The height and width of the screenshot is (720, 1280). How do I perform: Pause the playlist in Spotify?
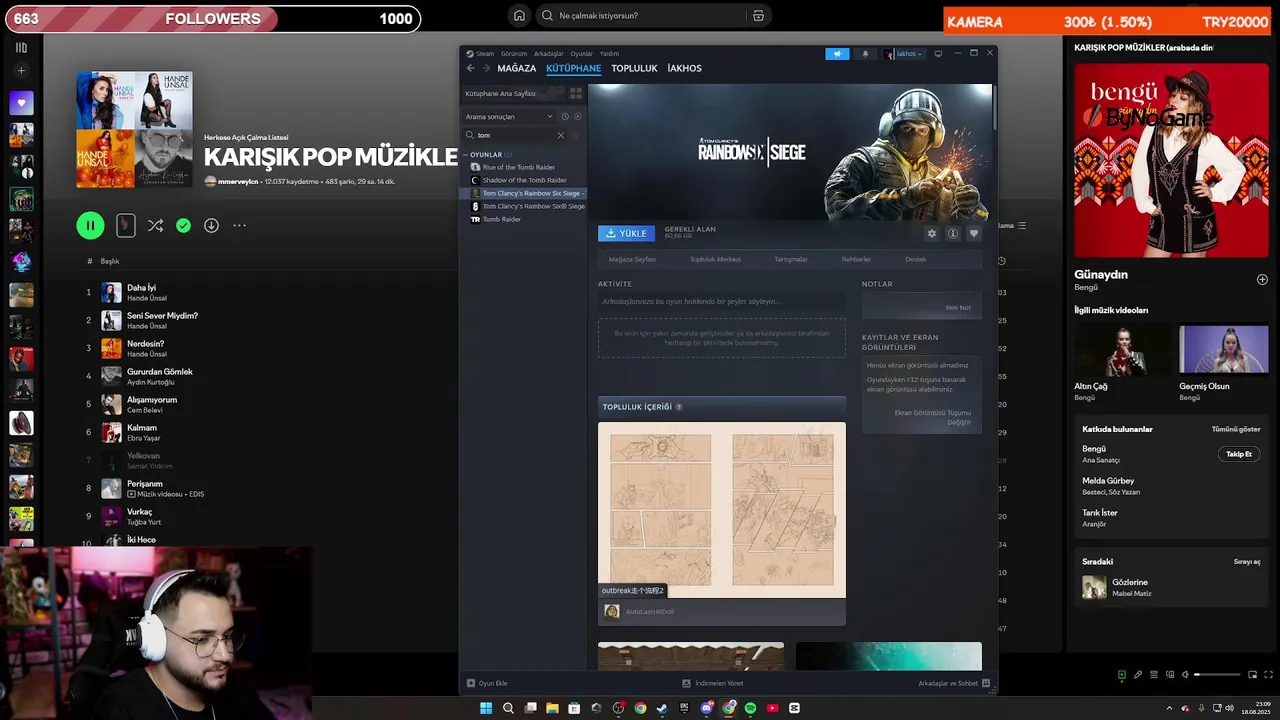coord(90,226)
